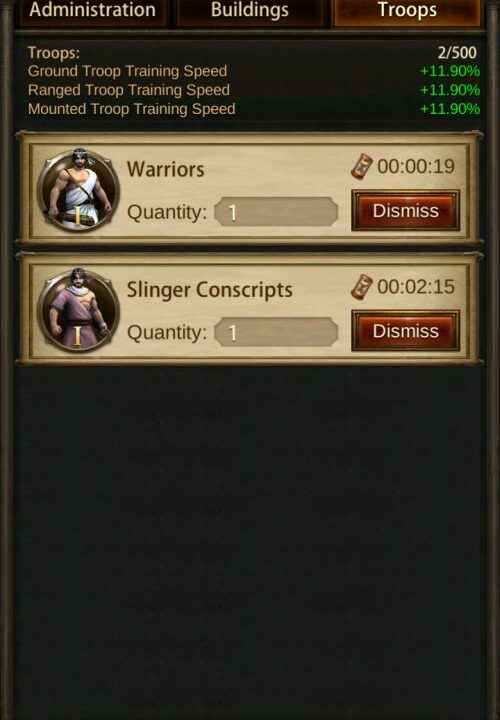Tap the Warriors portrait icon

click(79, 190)
